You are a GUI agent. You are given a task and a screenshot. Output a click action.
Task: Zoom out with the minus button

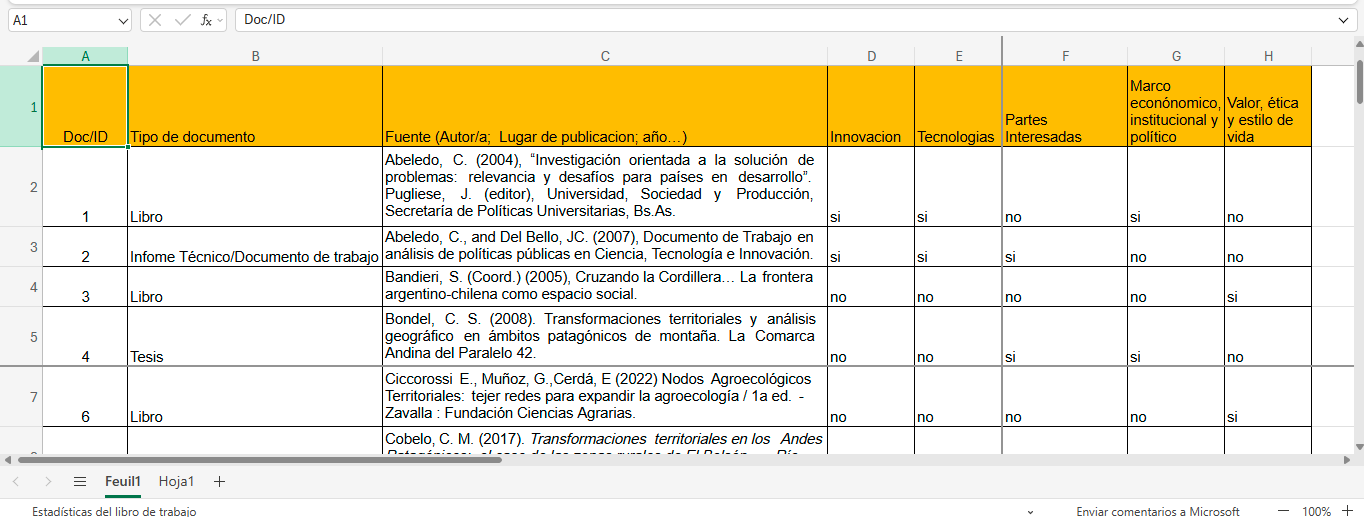pyautogui.click(x=1283, y=511)
